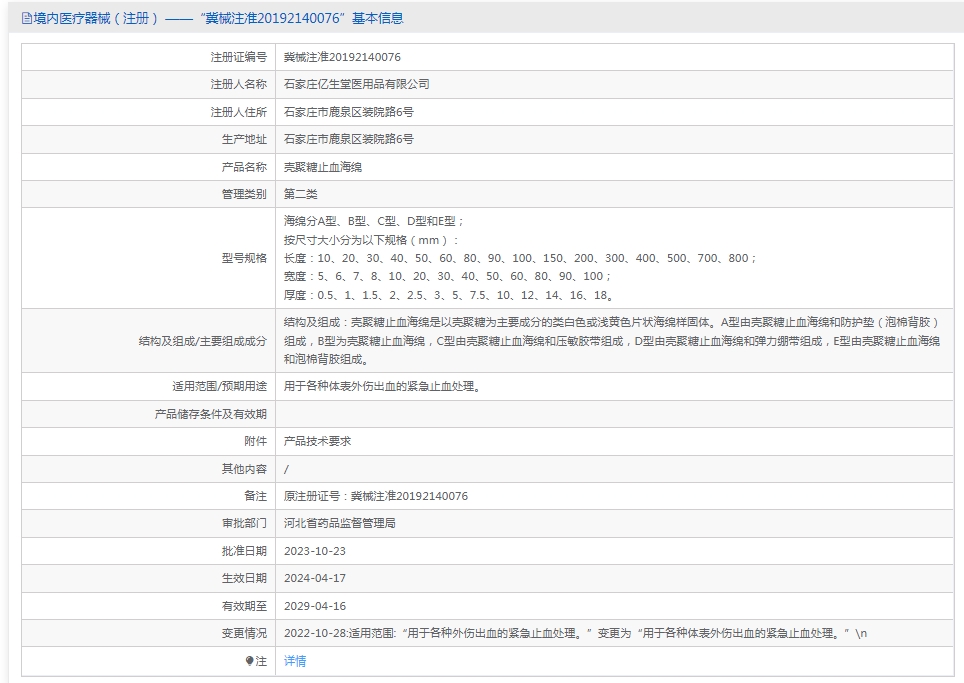This screenshot has height=683, width=964.
Task: Select effective date 2024-04-17
Action: (x=315, y=578)
